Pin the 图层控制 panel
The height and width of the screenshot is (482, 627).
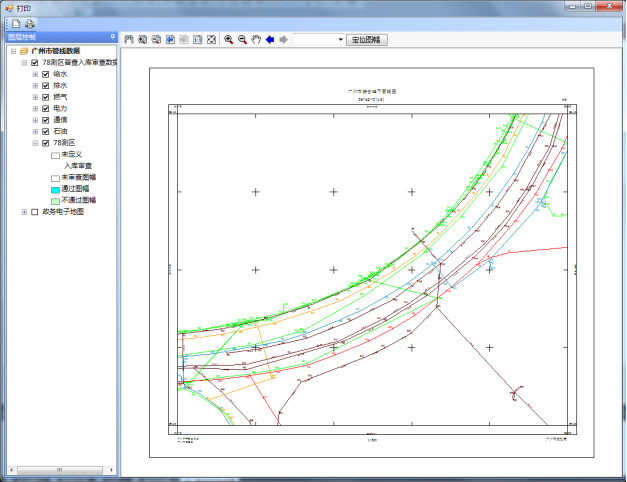(x=112, y=37)
